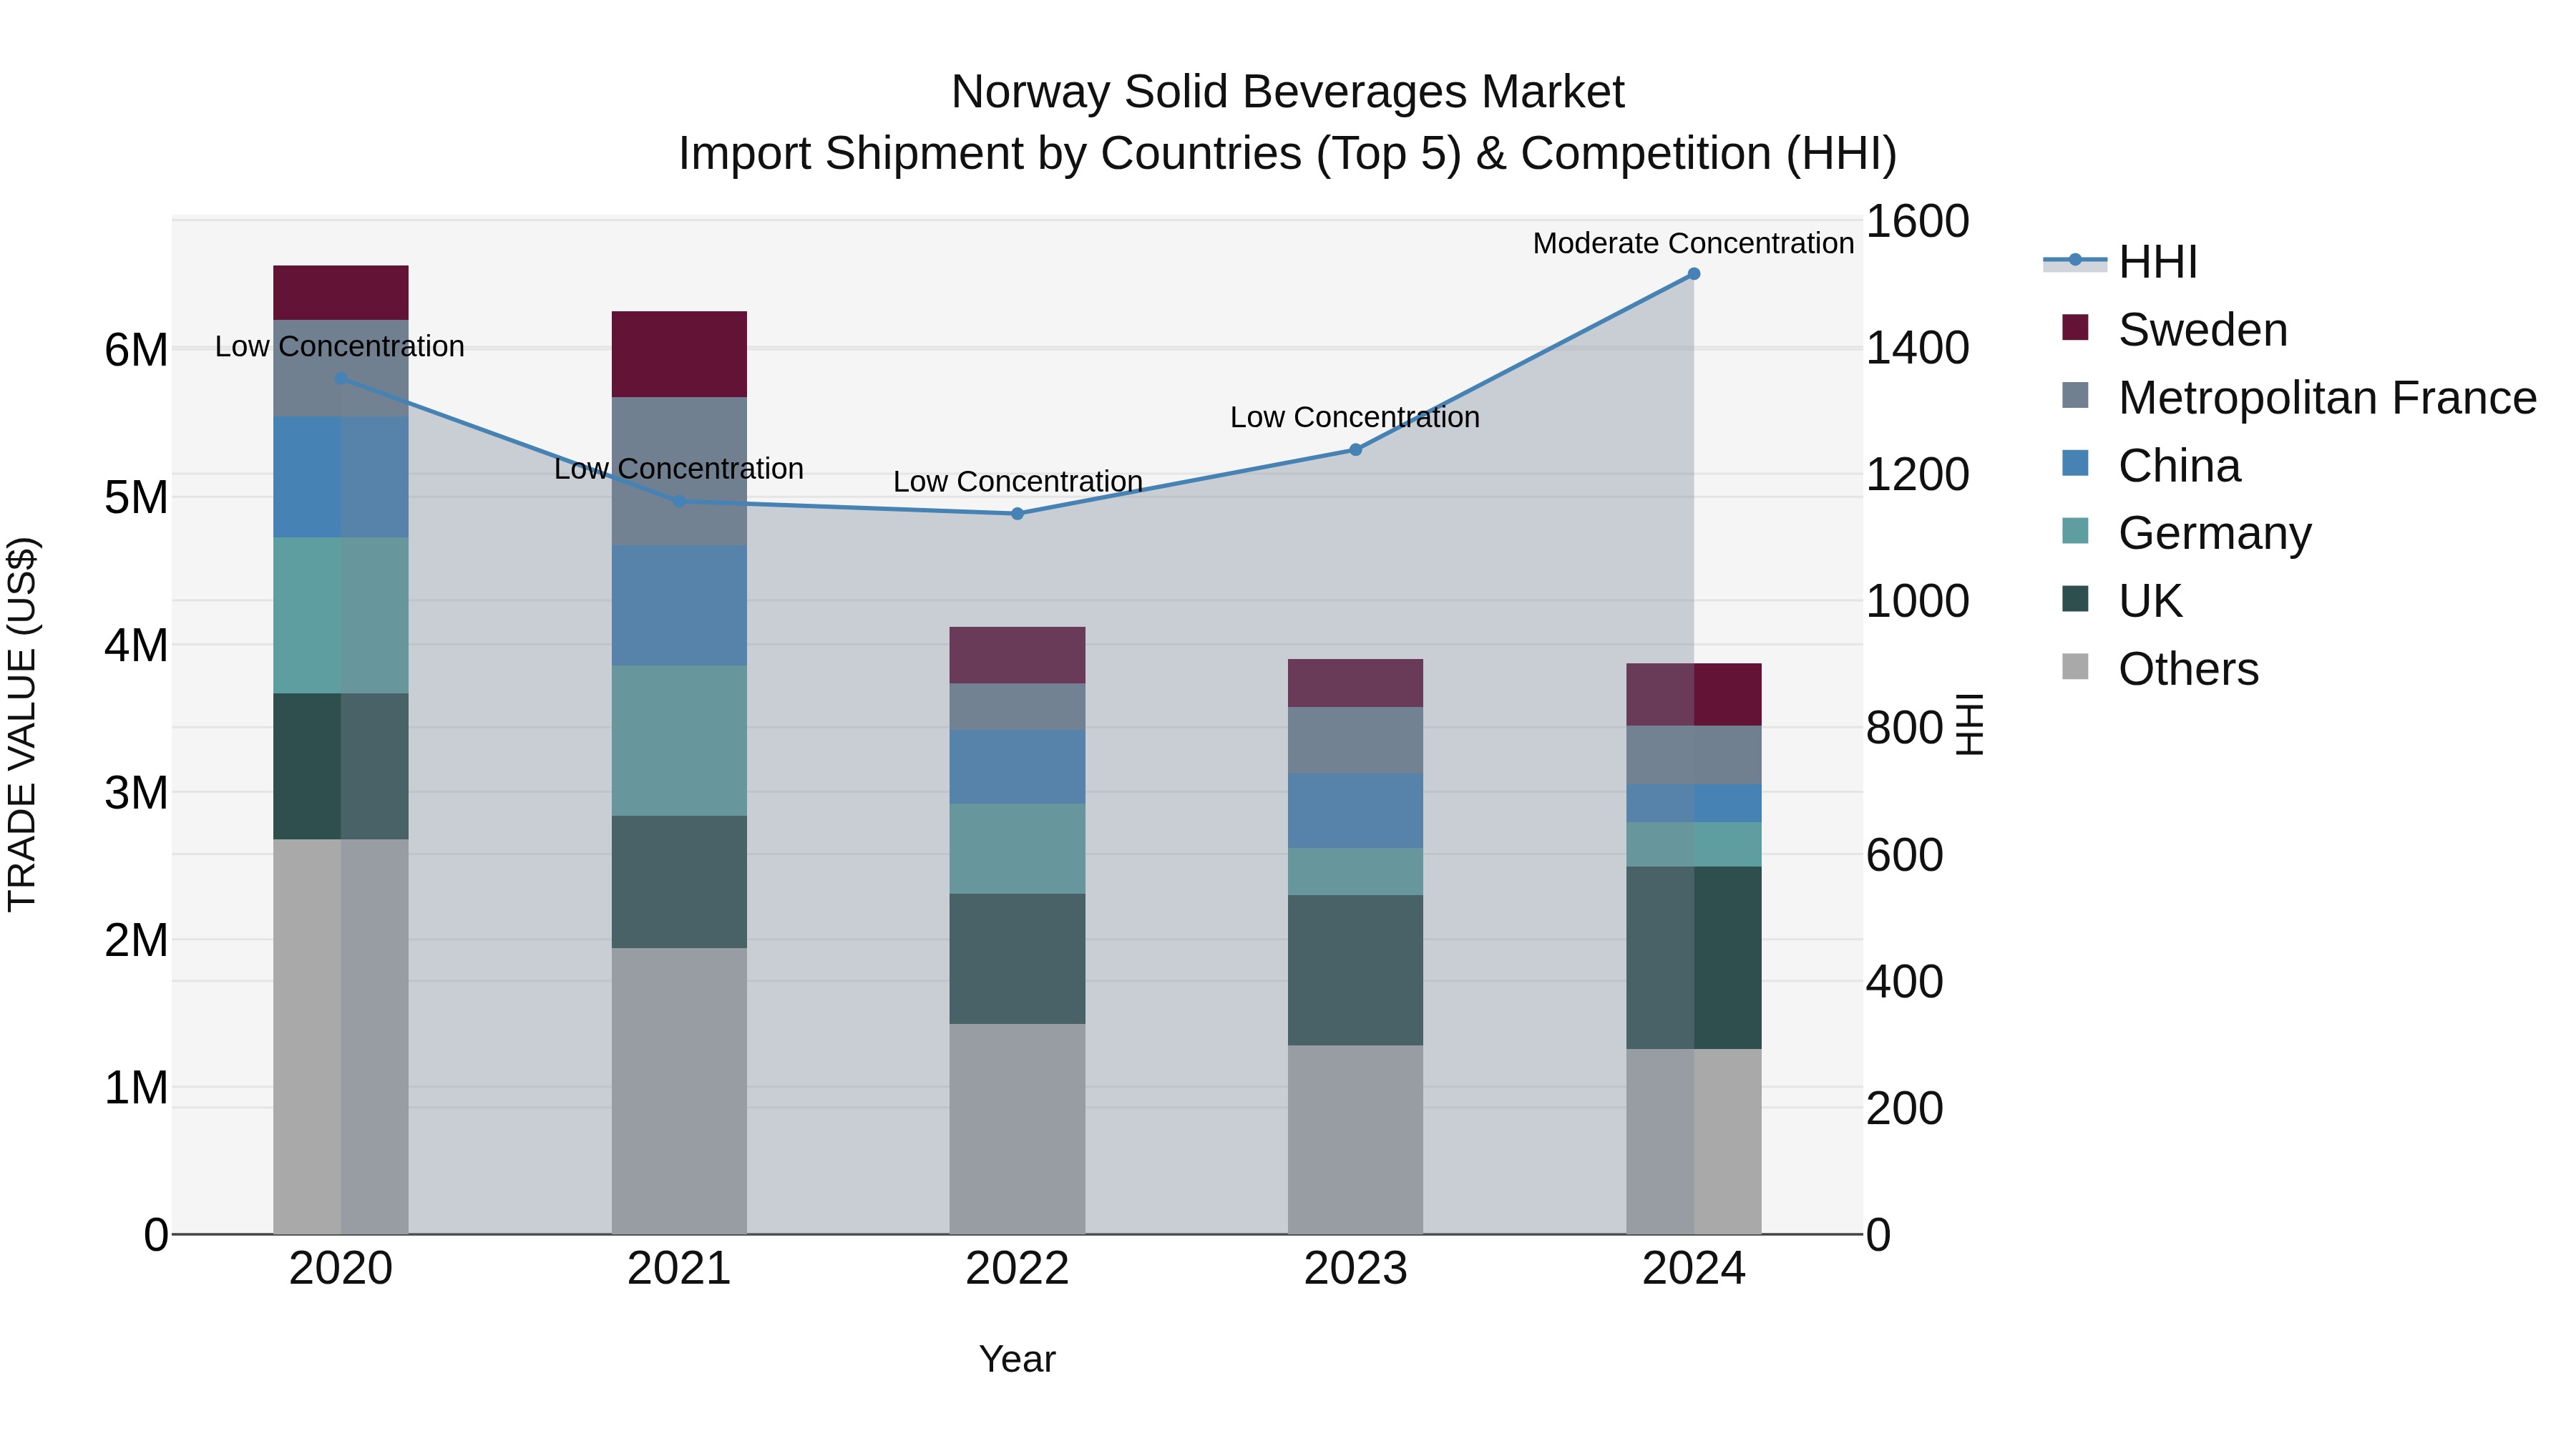The height and width of the screenshot is (1449, 2576).
Task: Click the Sweden legend color swatch
Action: [x=2075, y=327]
